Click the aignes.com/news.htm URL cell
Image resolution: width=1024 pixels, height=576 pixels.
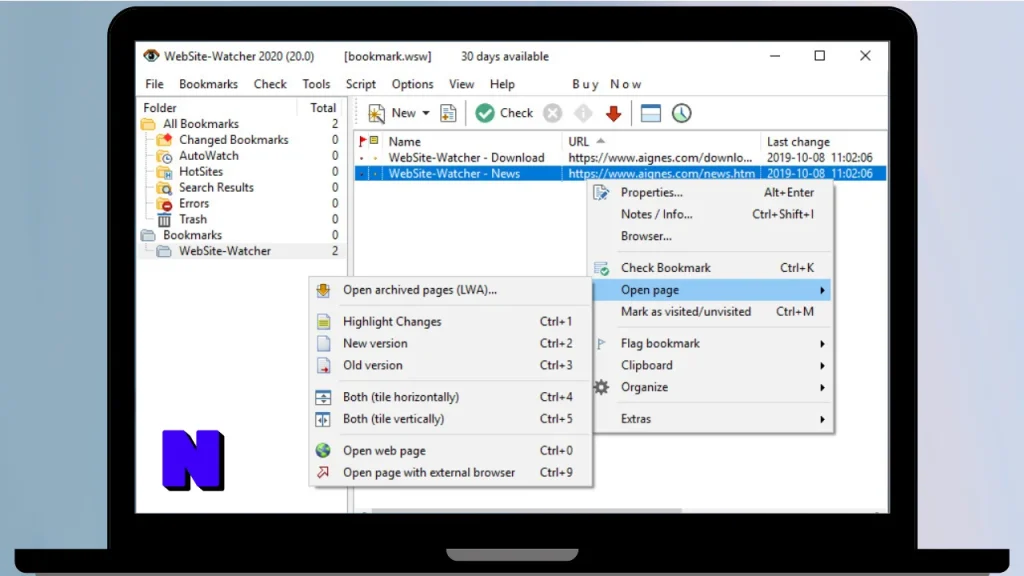point(661,174)
